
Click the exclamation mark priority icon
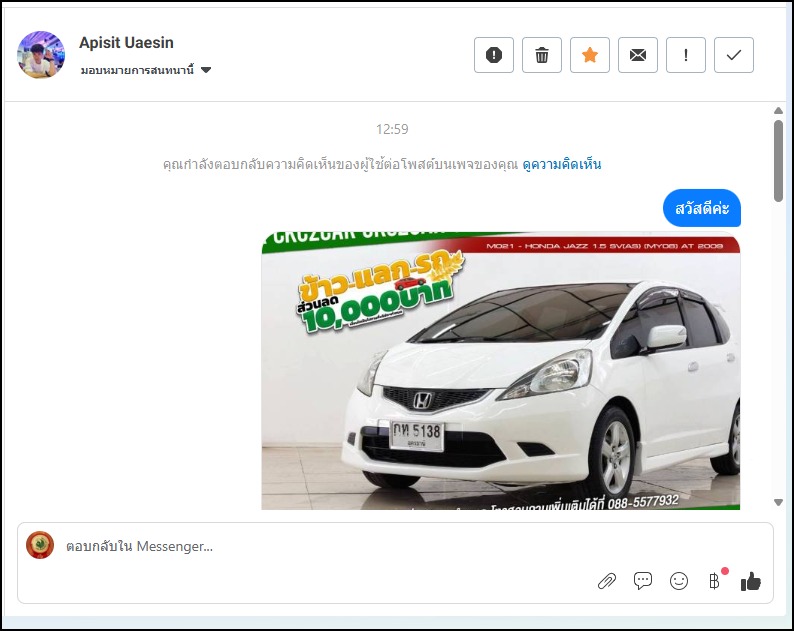[686, 55]
